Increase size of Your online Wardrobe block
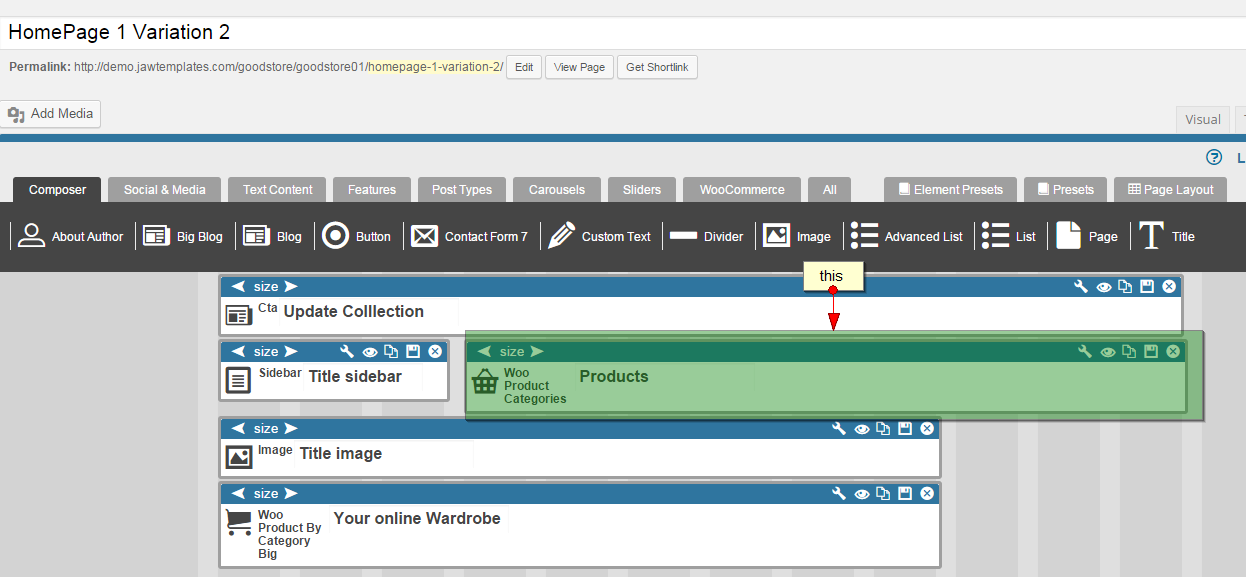 [x=291, y=494]
